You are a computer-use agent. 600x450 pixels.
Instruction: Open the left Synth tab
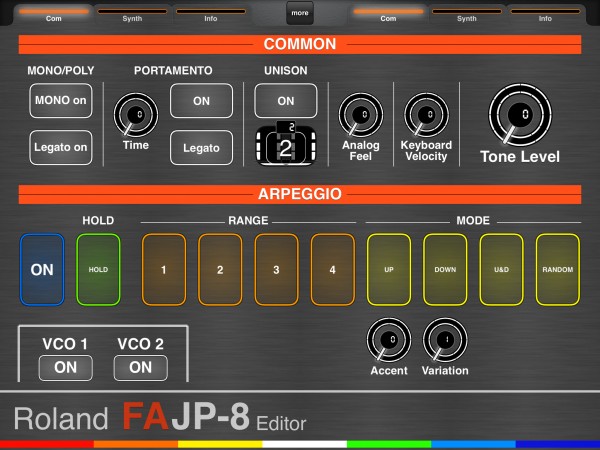pos(132,15)
